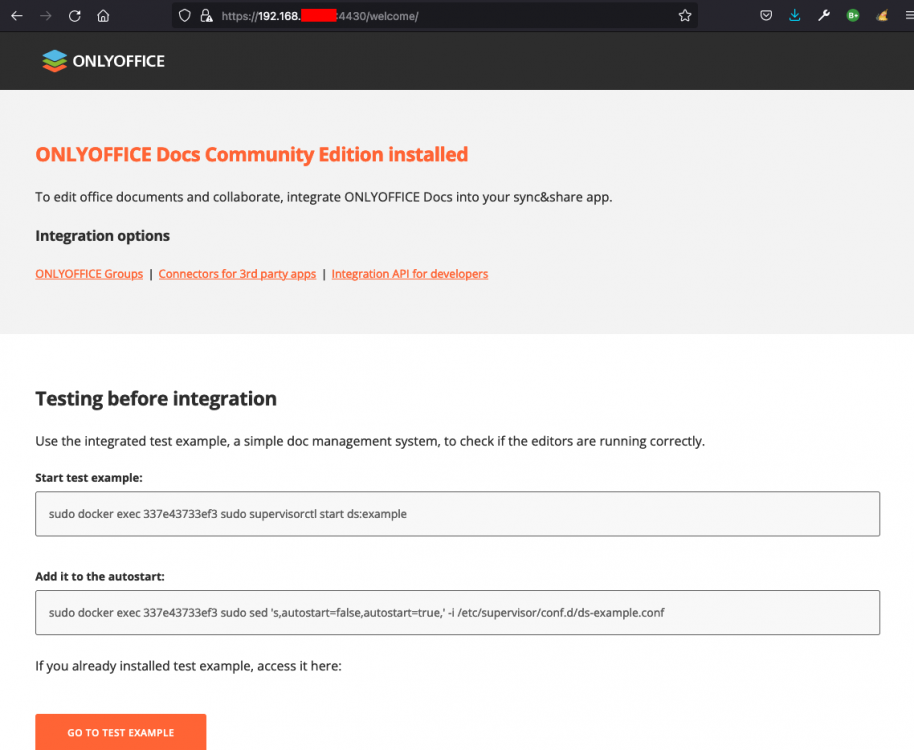Select the autostart sed command box
The image size is (914, 750).
coord(458,612)
